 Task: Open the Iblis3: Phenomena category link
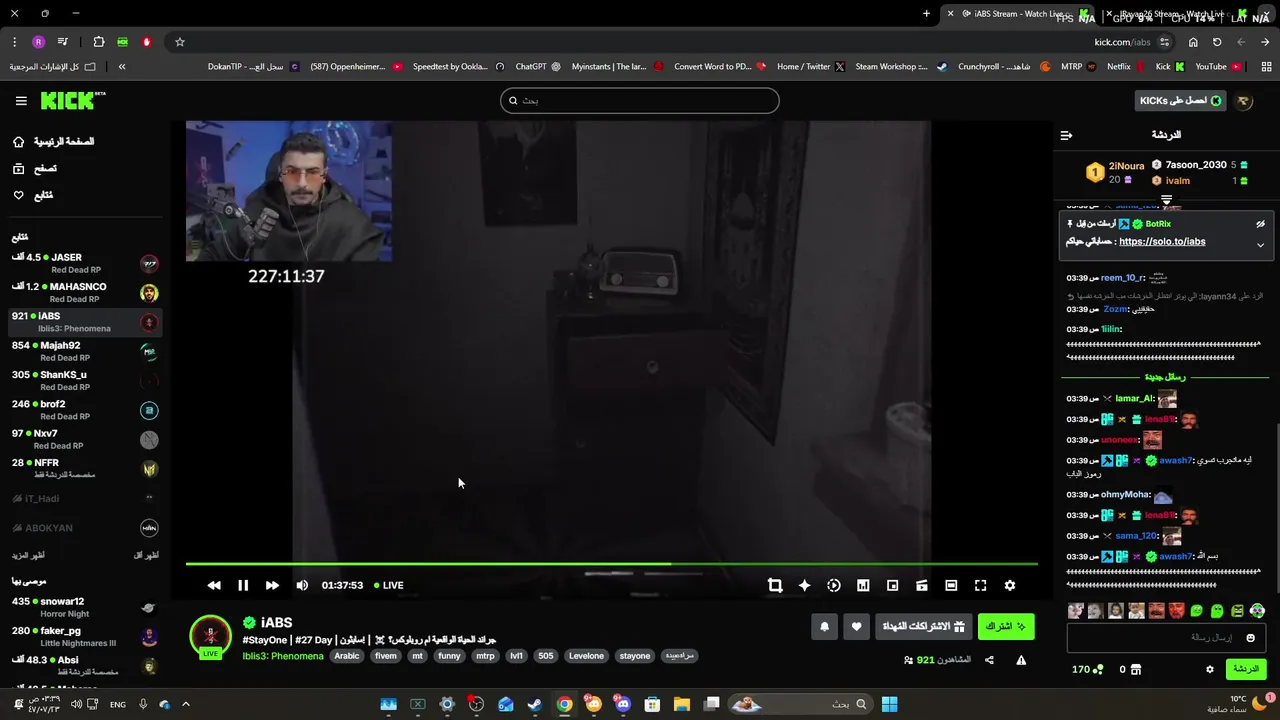point(283,656)
